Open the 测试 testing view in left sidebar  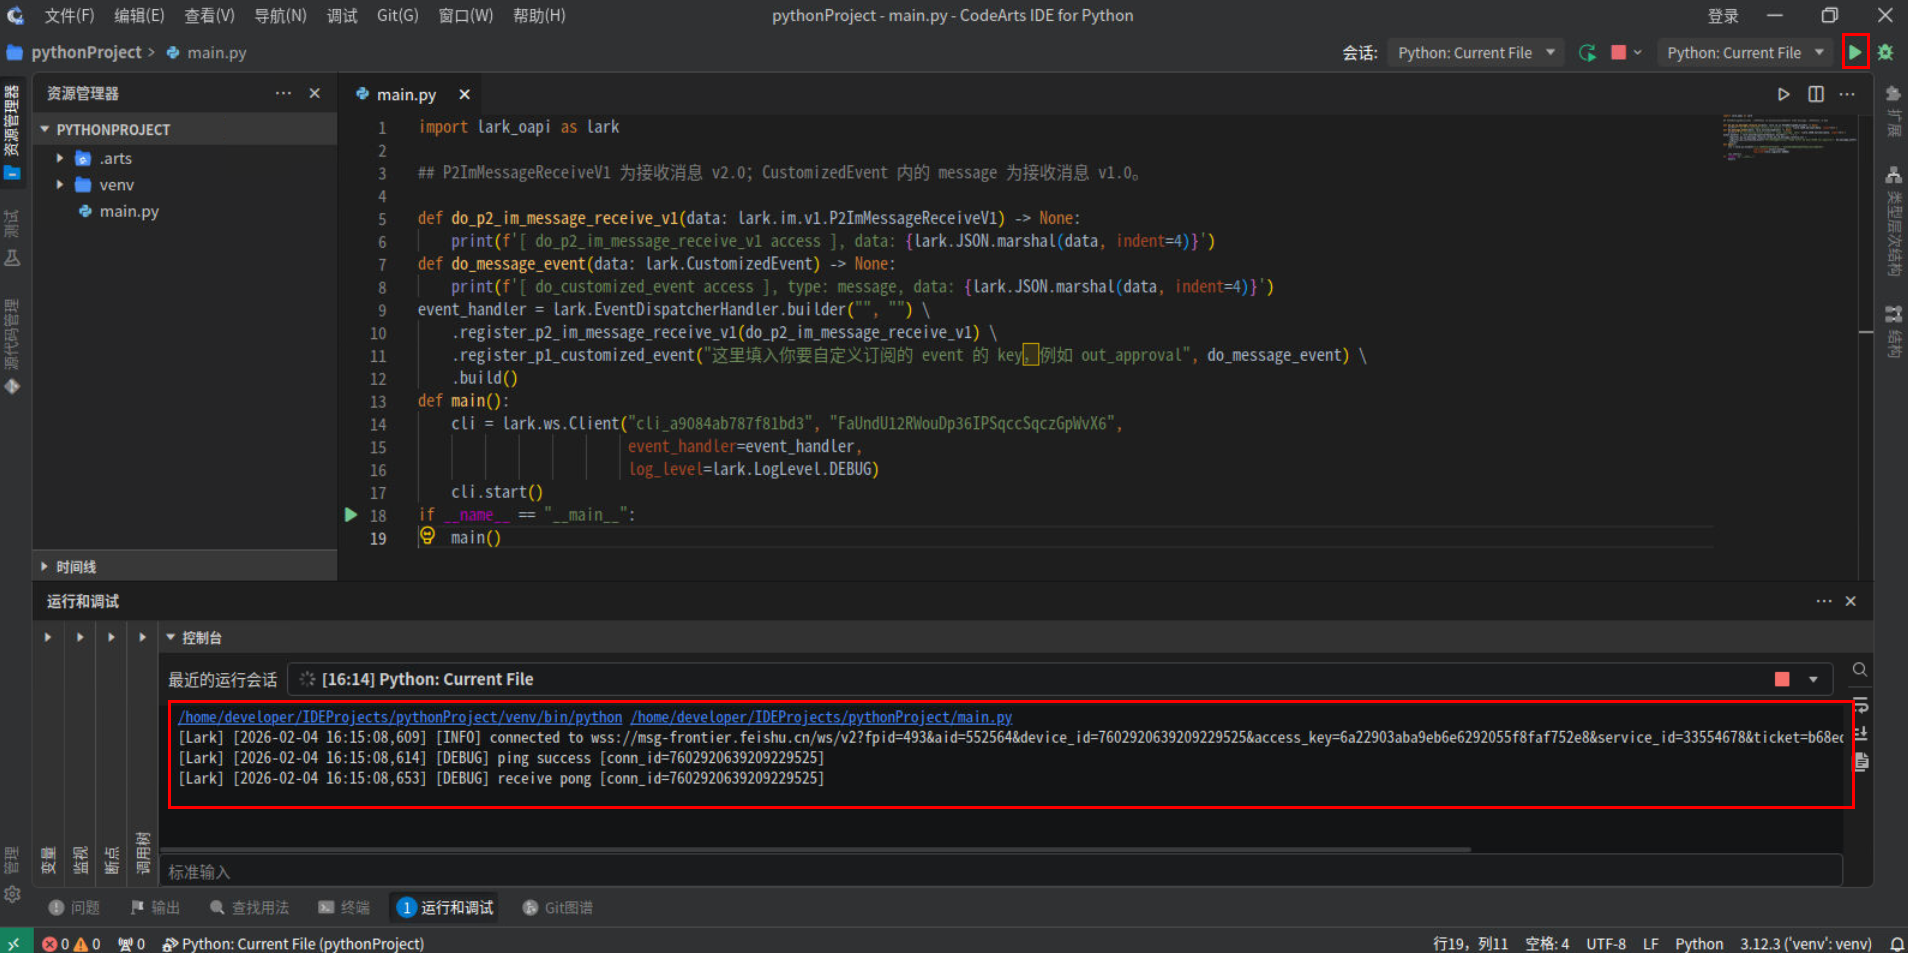click(x=12, y=238)
